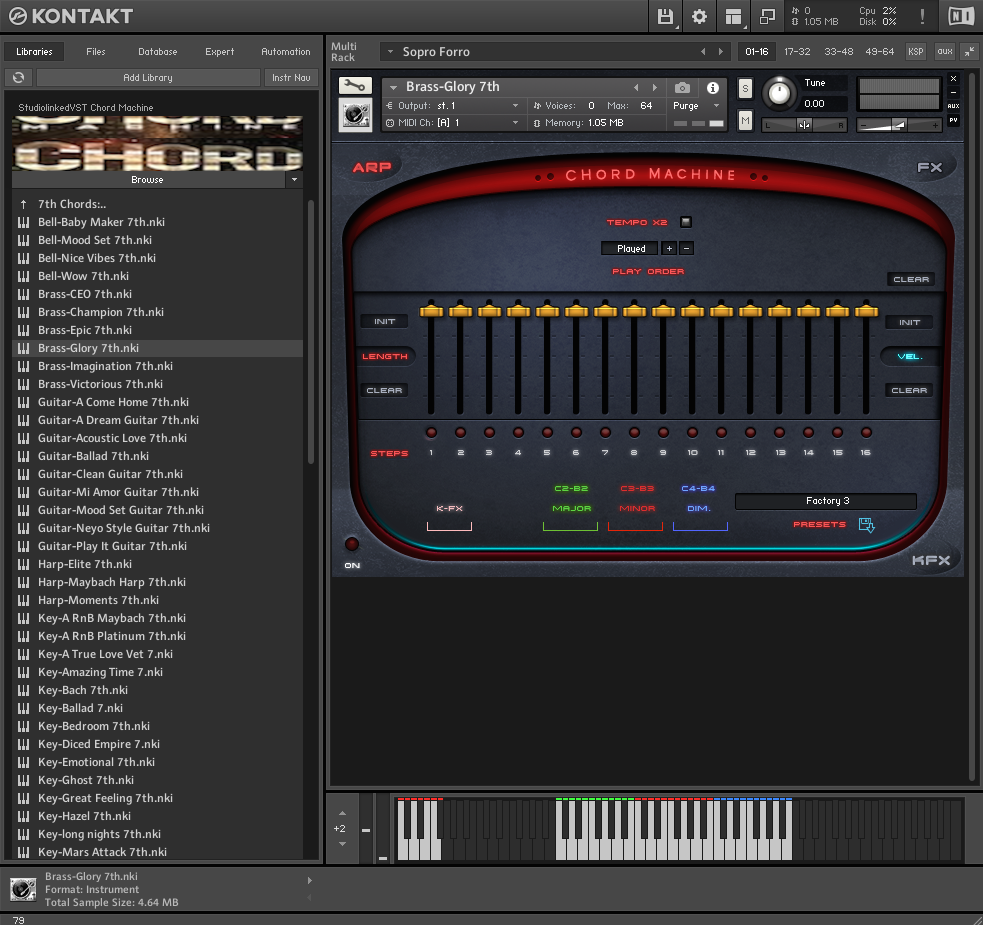Show rack page 33-48
This screenshot has width=983, height=925.
(x=839, y=52)
